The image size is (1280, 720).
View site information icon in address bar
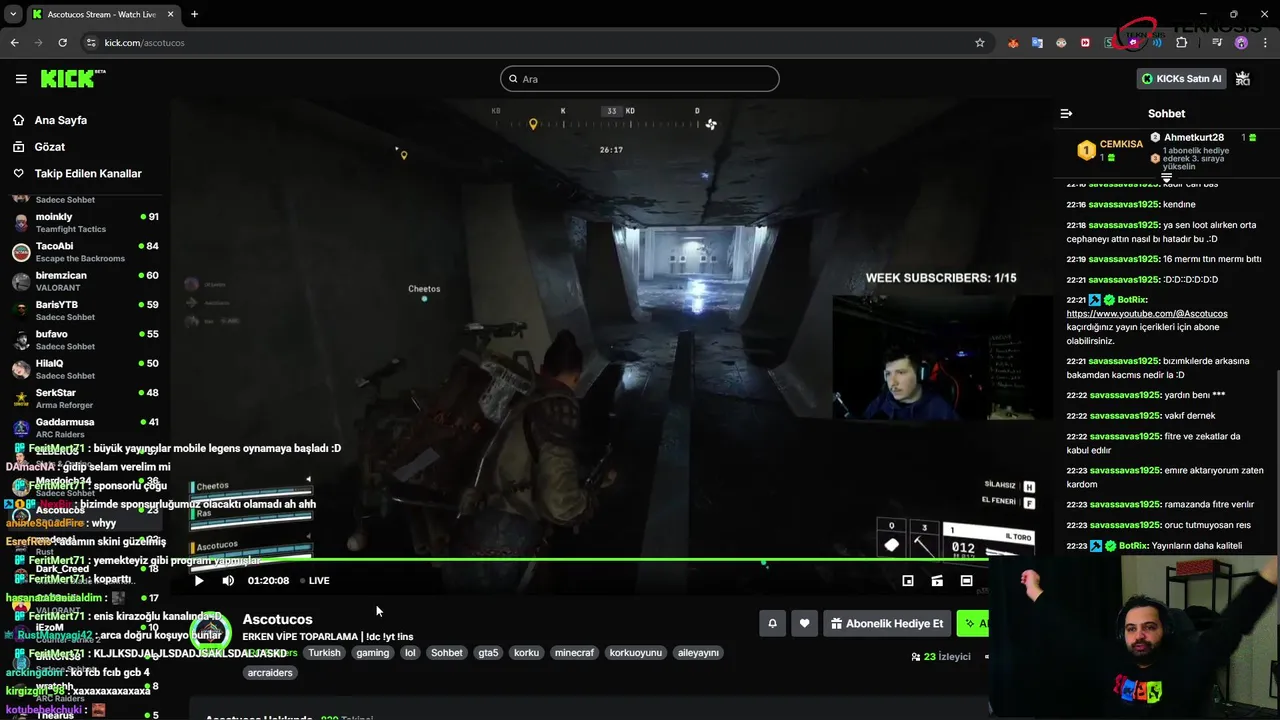tap(91, 43)
